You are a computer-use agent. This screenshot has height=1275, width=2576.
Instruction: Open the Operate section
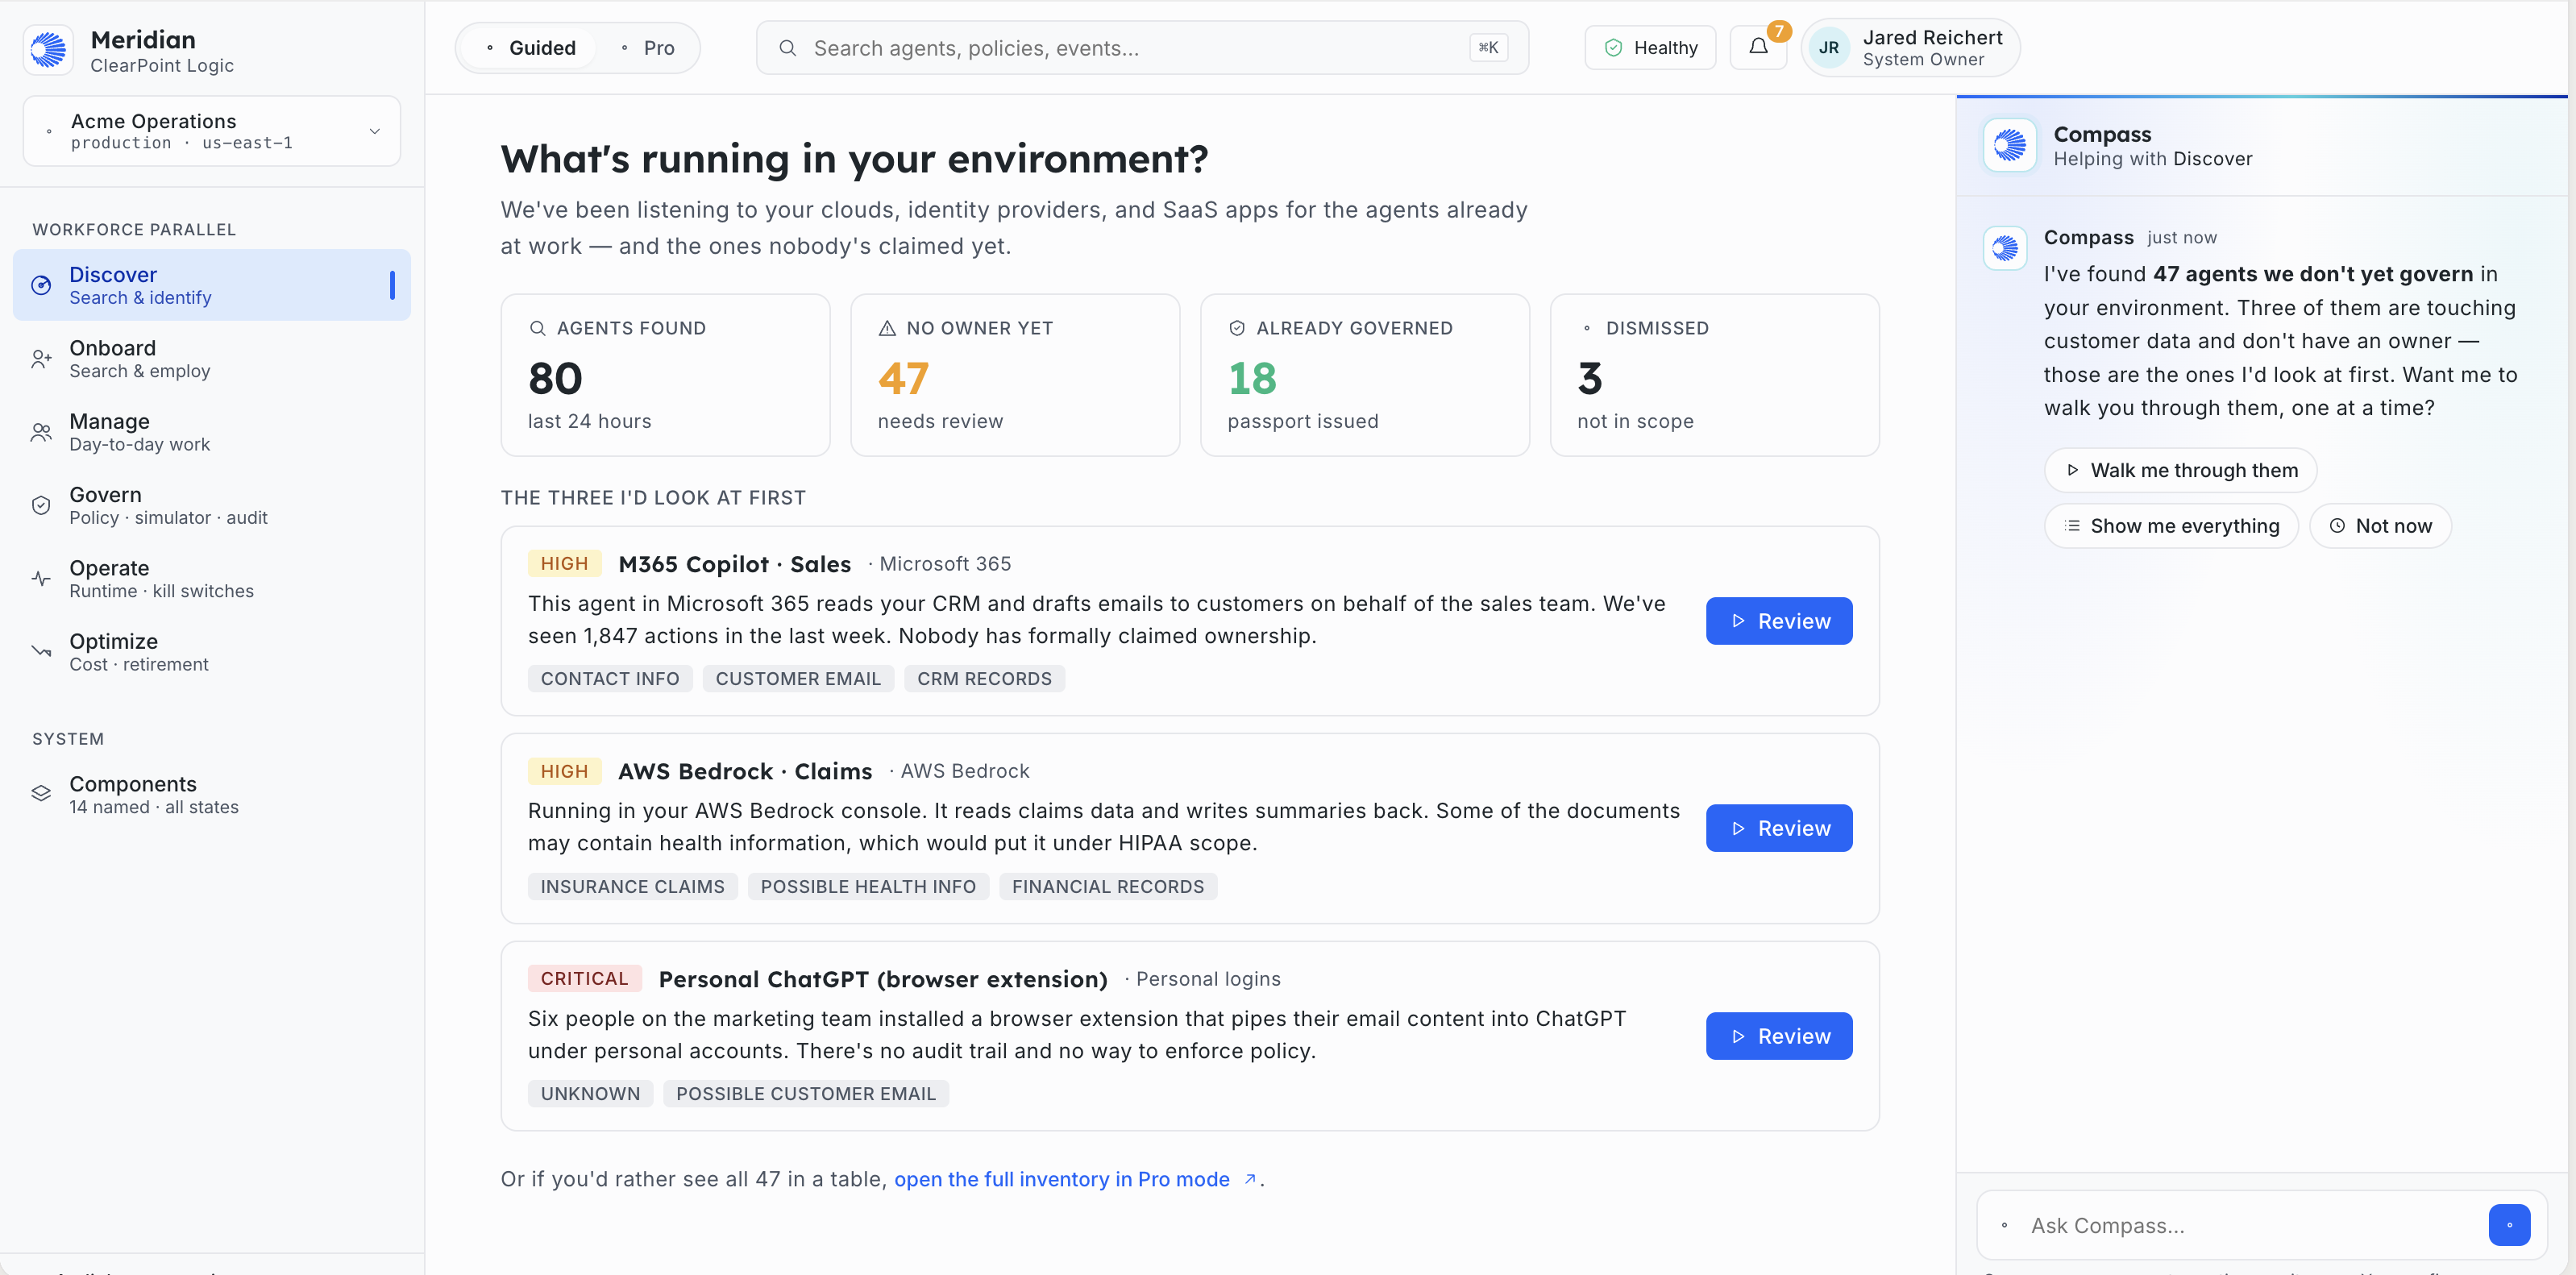click(212, 579)
